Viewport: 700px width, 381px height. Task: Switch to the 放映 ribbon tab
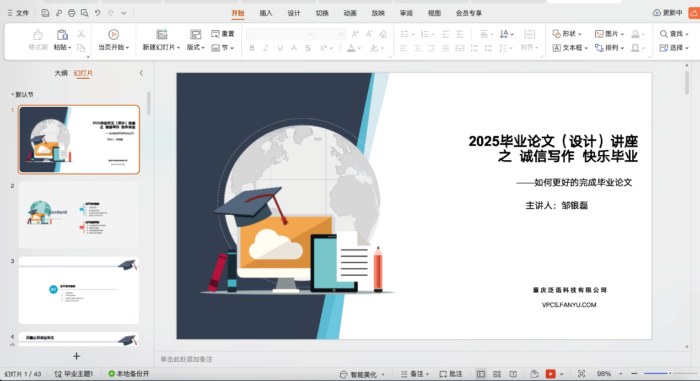378,13
